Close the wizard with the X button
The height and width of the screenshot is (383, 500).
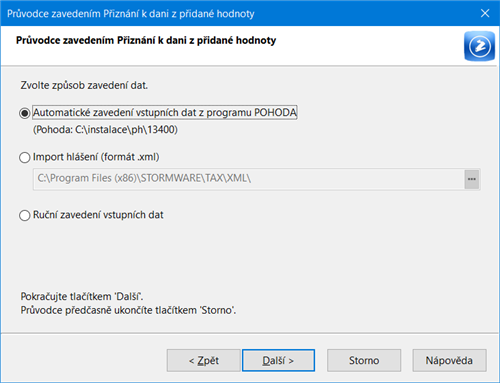tap(485, 13)
